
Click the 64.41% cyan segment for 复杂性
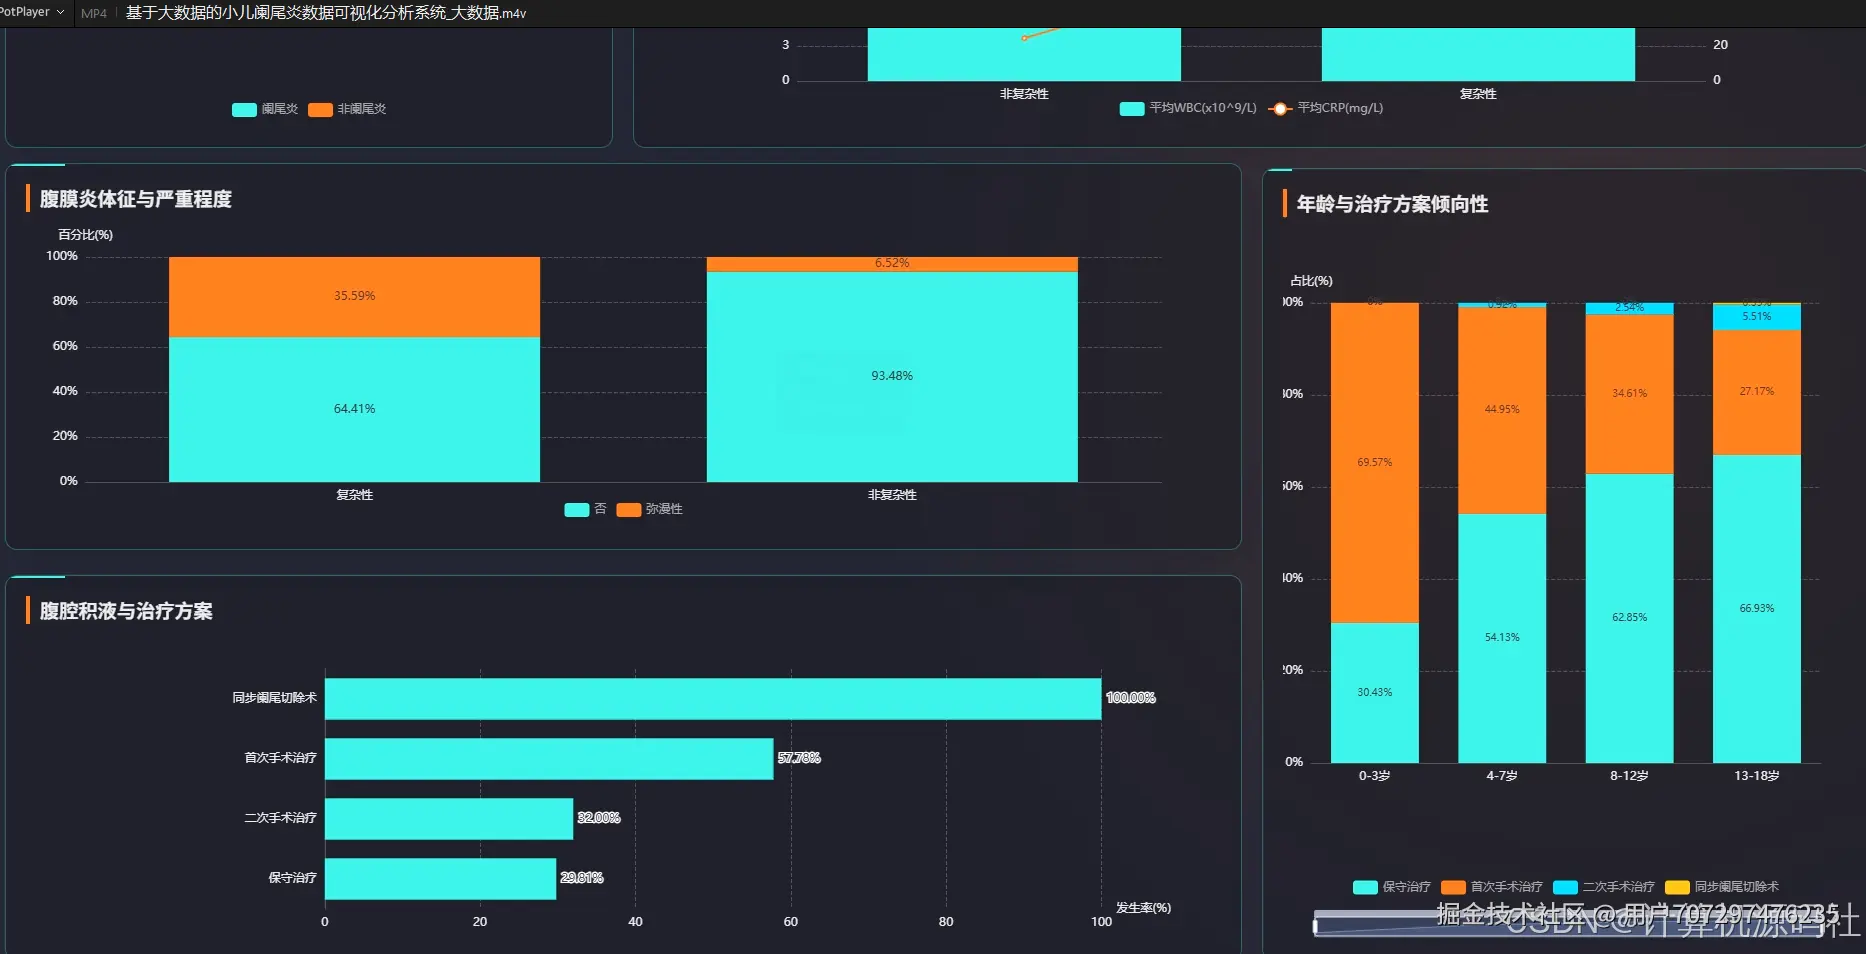click(354, 409)
